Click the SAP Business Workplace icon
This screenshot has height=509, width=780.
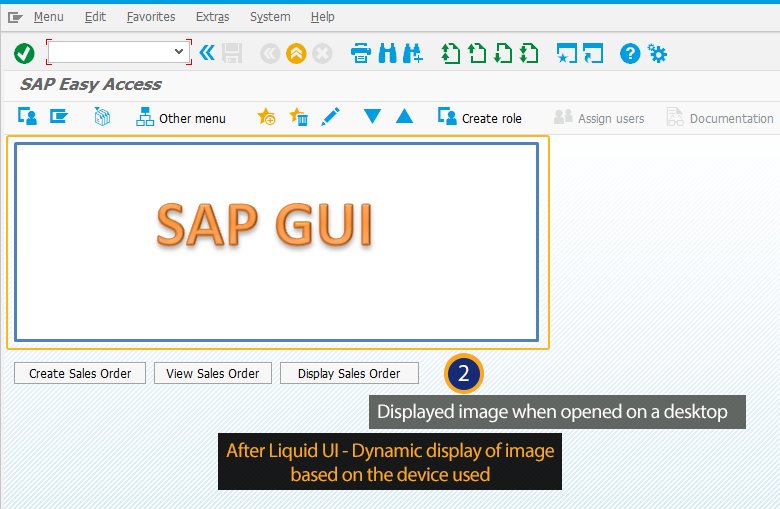click(102, 117)
